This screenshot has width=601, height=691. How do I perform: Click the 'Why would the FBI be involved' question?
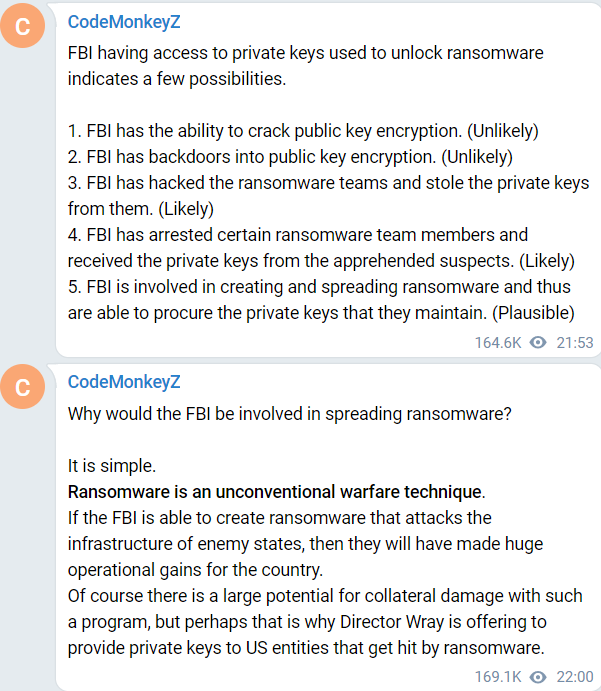(x=290, y=414)
